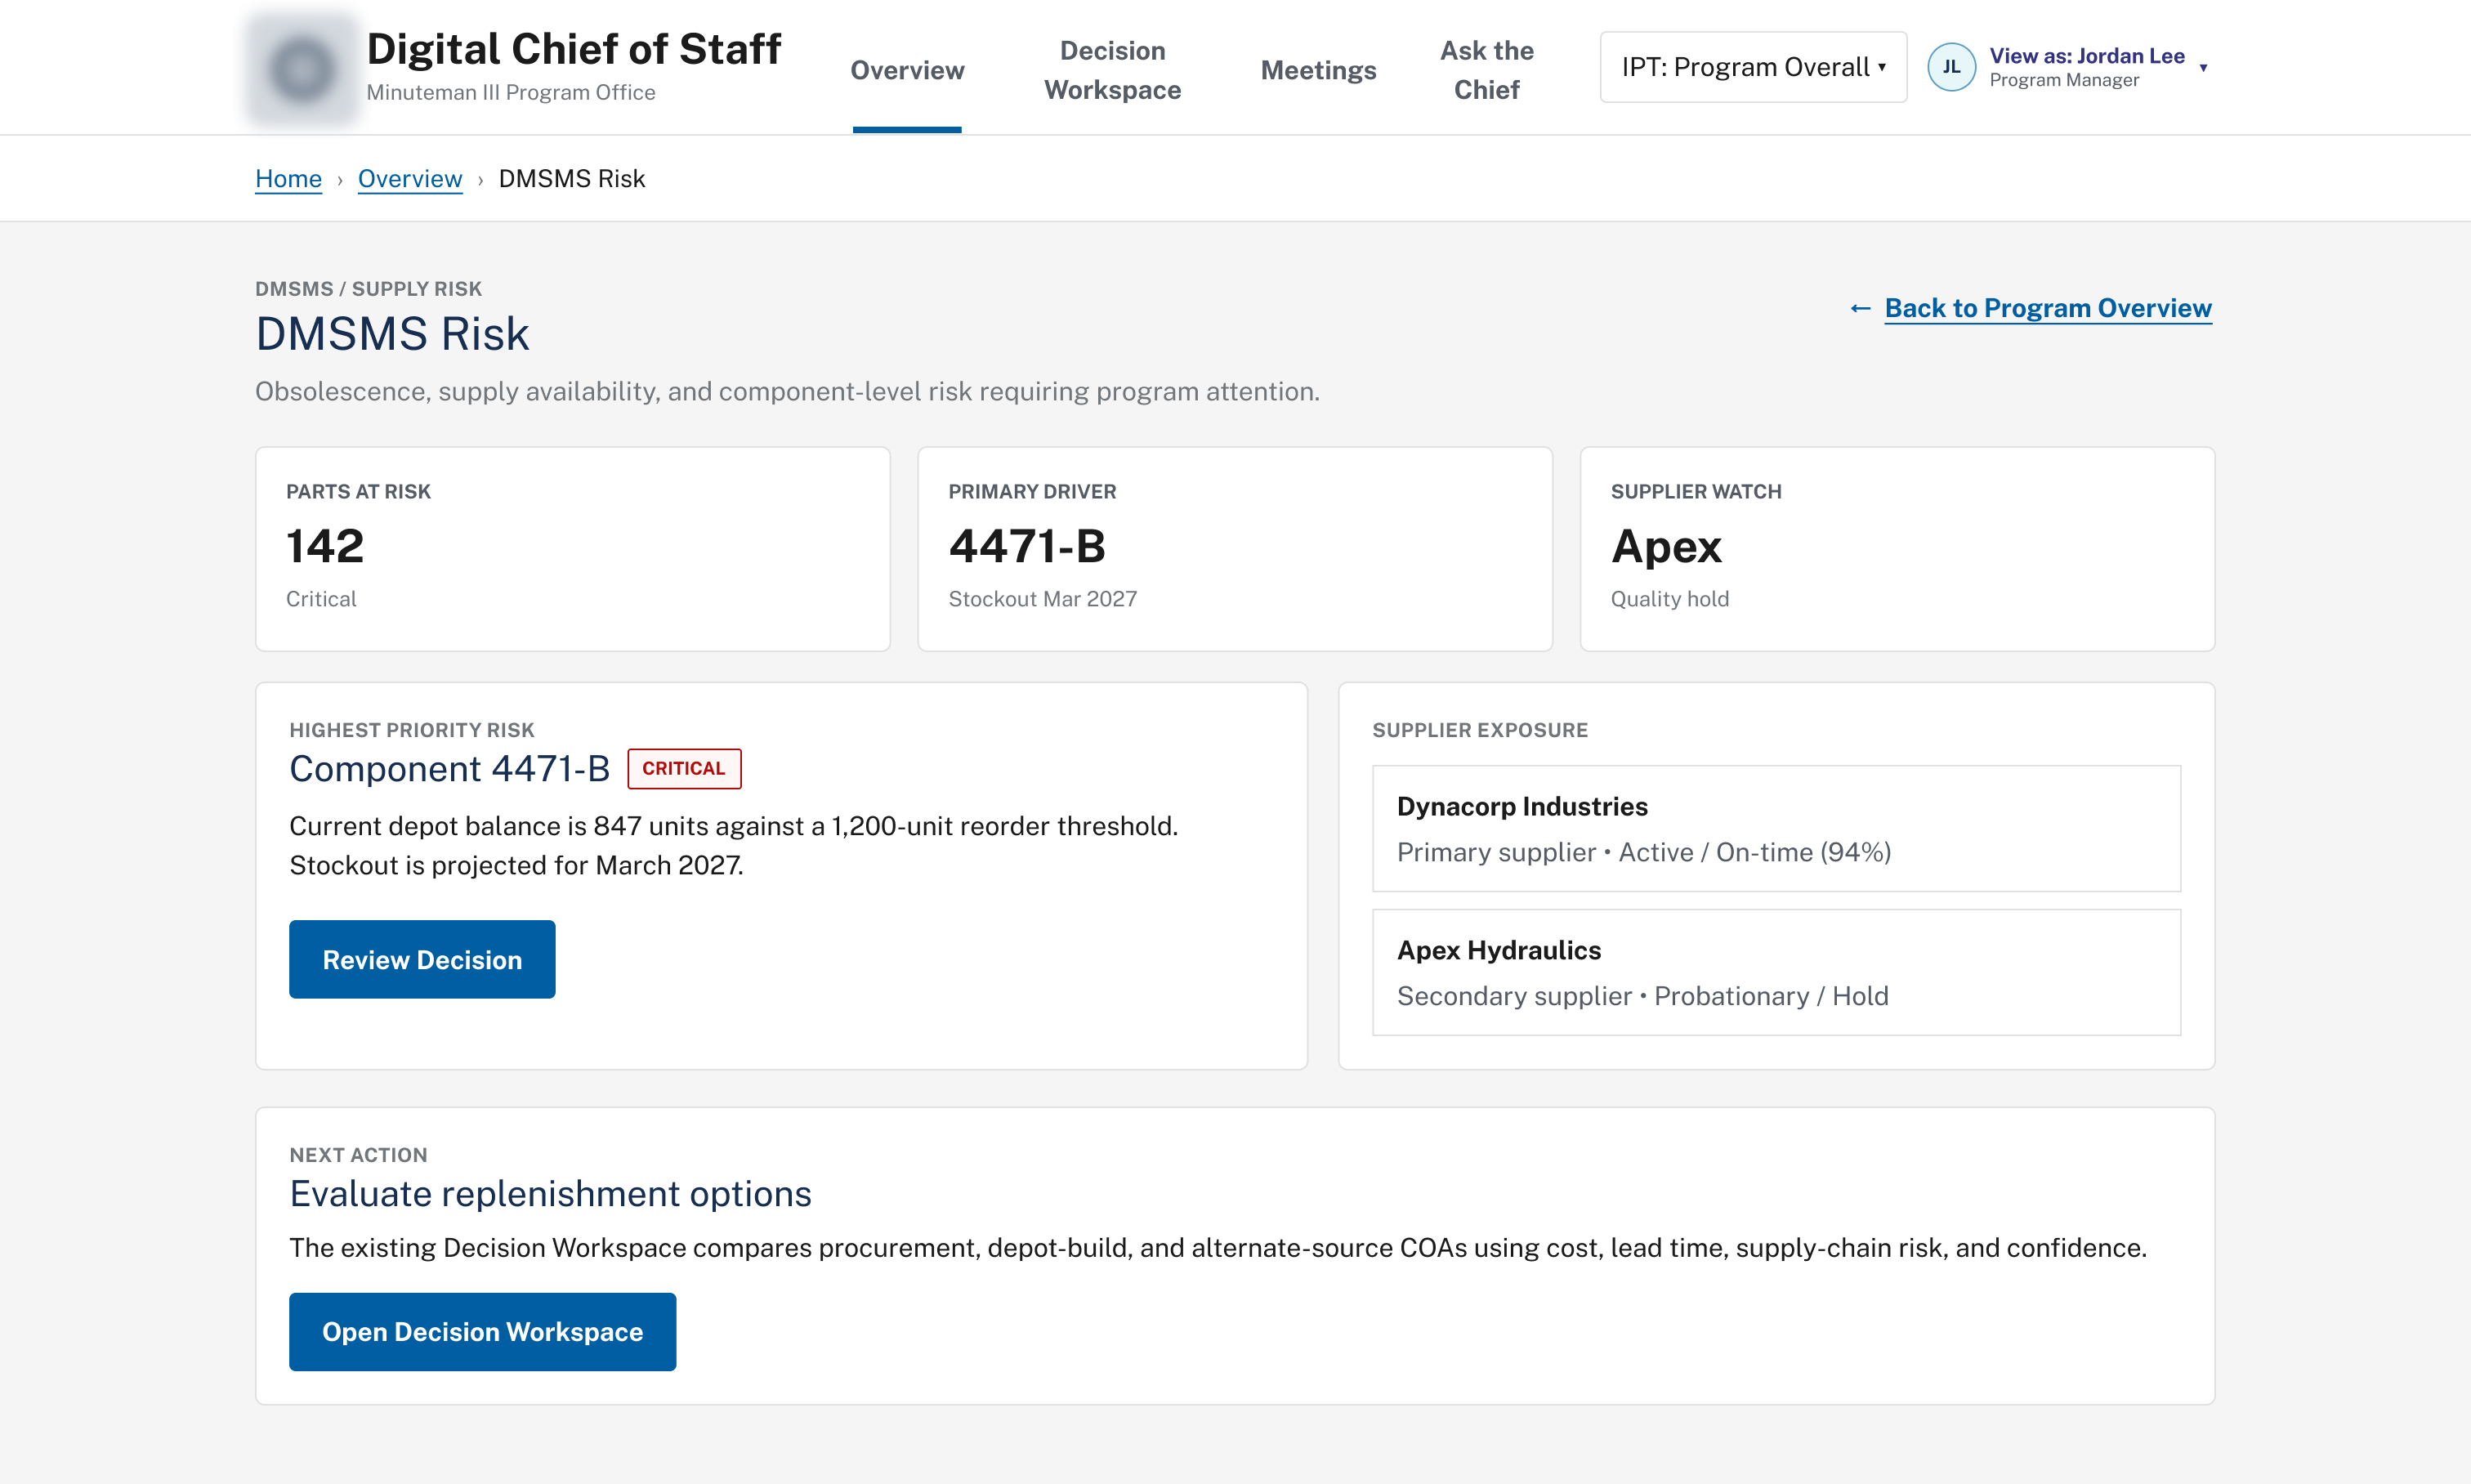
Task: Click Back to Program Overview link
Action: pyautogui.click(x=2048, y=308)
